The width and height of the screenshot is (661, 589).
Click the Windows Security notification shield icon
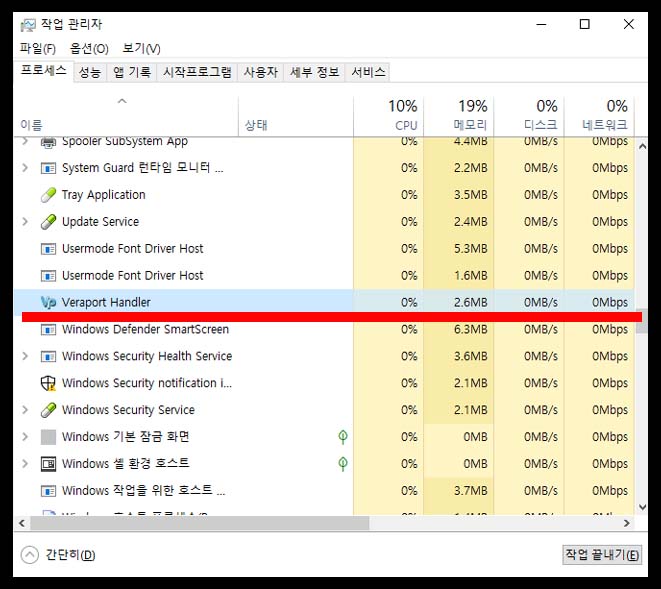(48, 383)
